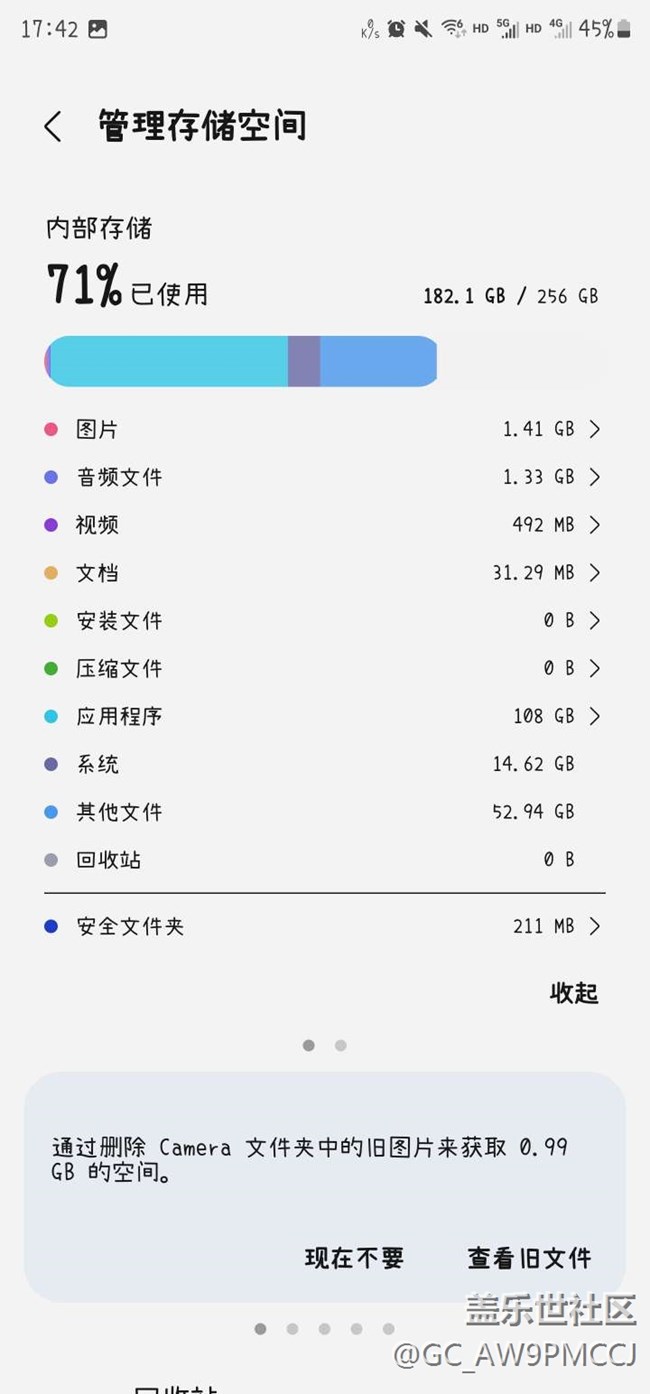Tap the muted sound status icon
The width and height of the screenshot is (650, 1394).
(x=423, y=29)
